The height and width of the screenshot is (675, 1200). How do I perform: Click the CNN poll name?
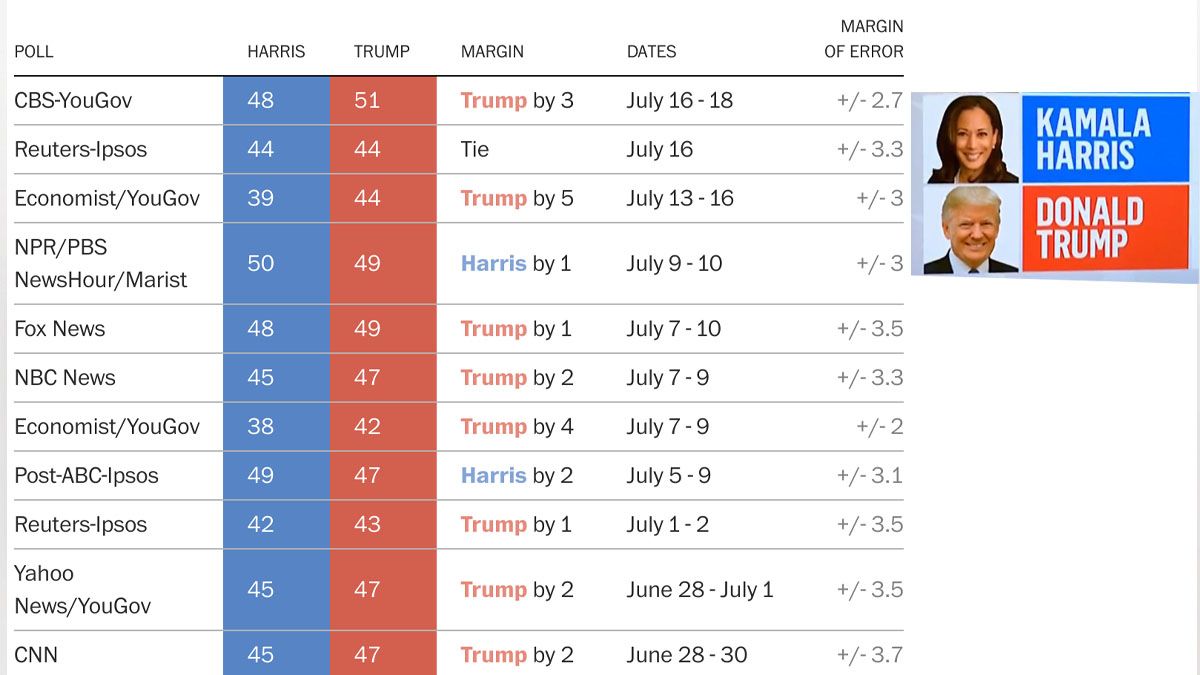tap(36, 655)
